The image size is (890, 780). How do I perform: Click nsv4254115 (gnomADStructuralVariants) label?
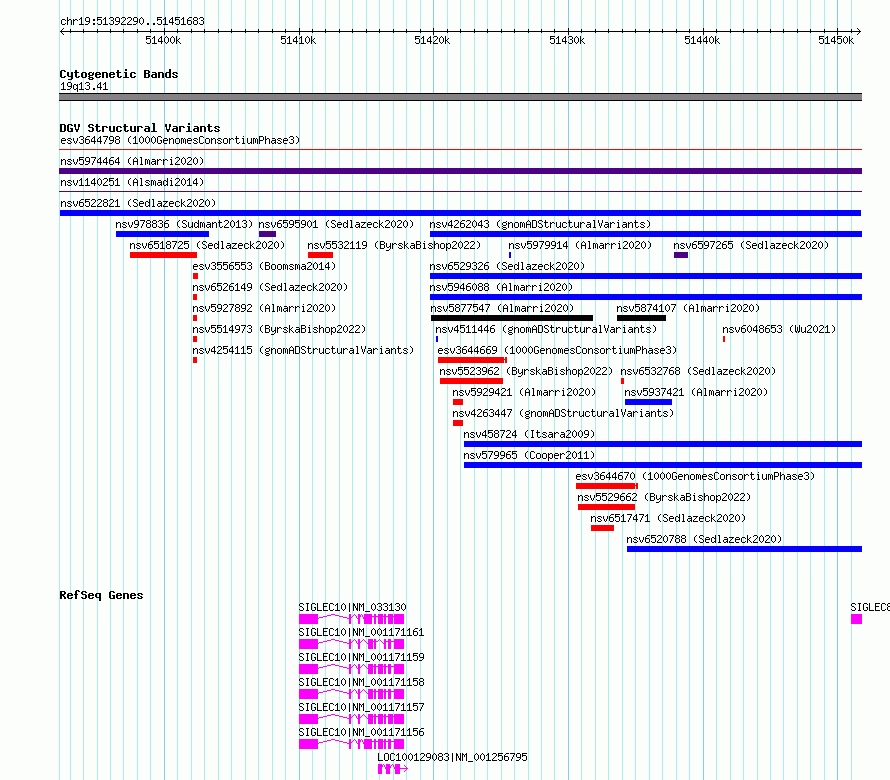tap(303, 350)
